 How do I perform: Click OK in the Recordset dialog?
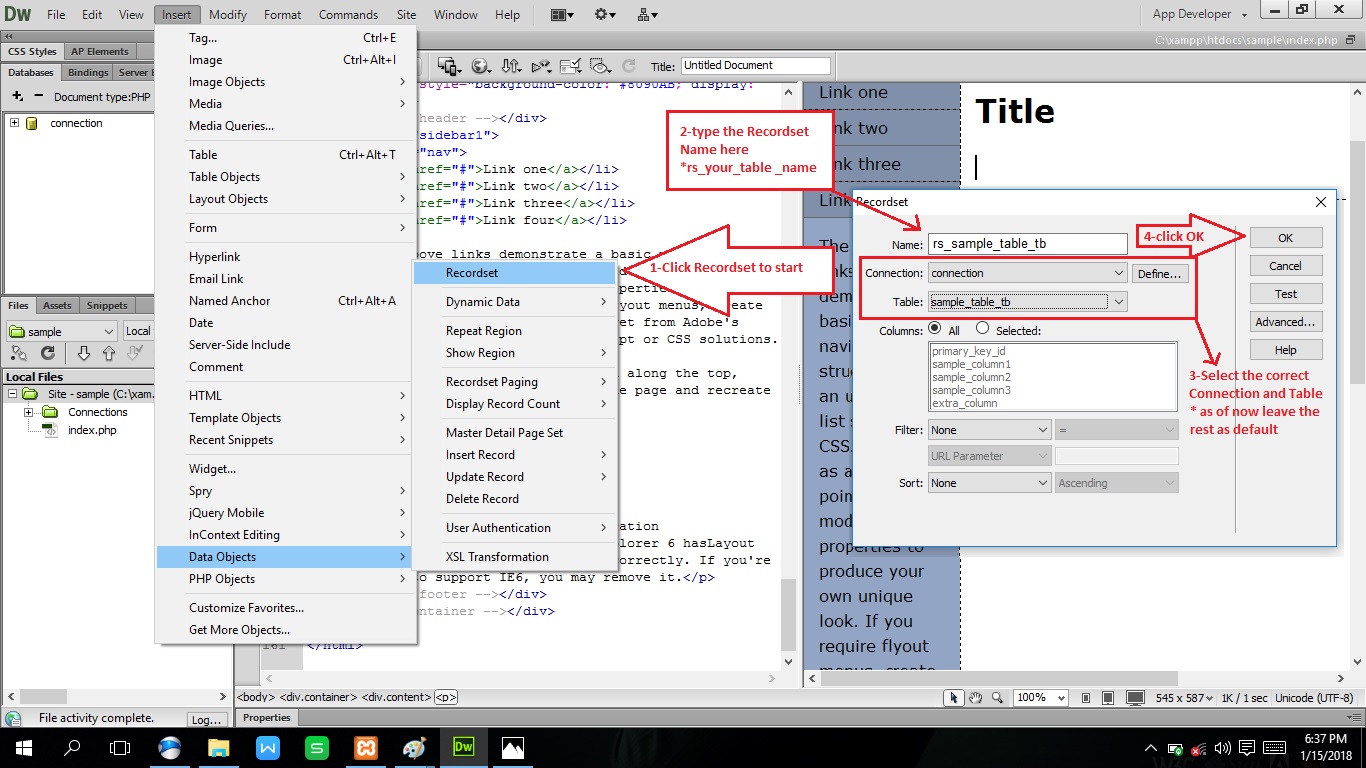[1286, 238]
